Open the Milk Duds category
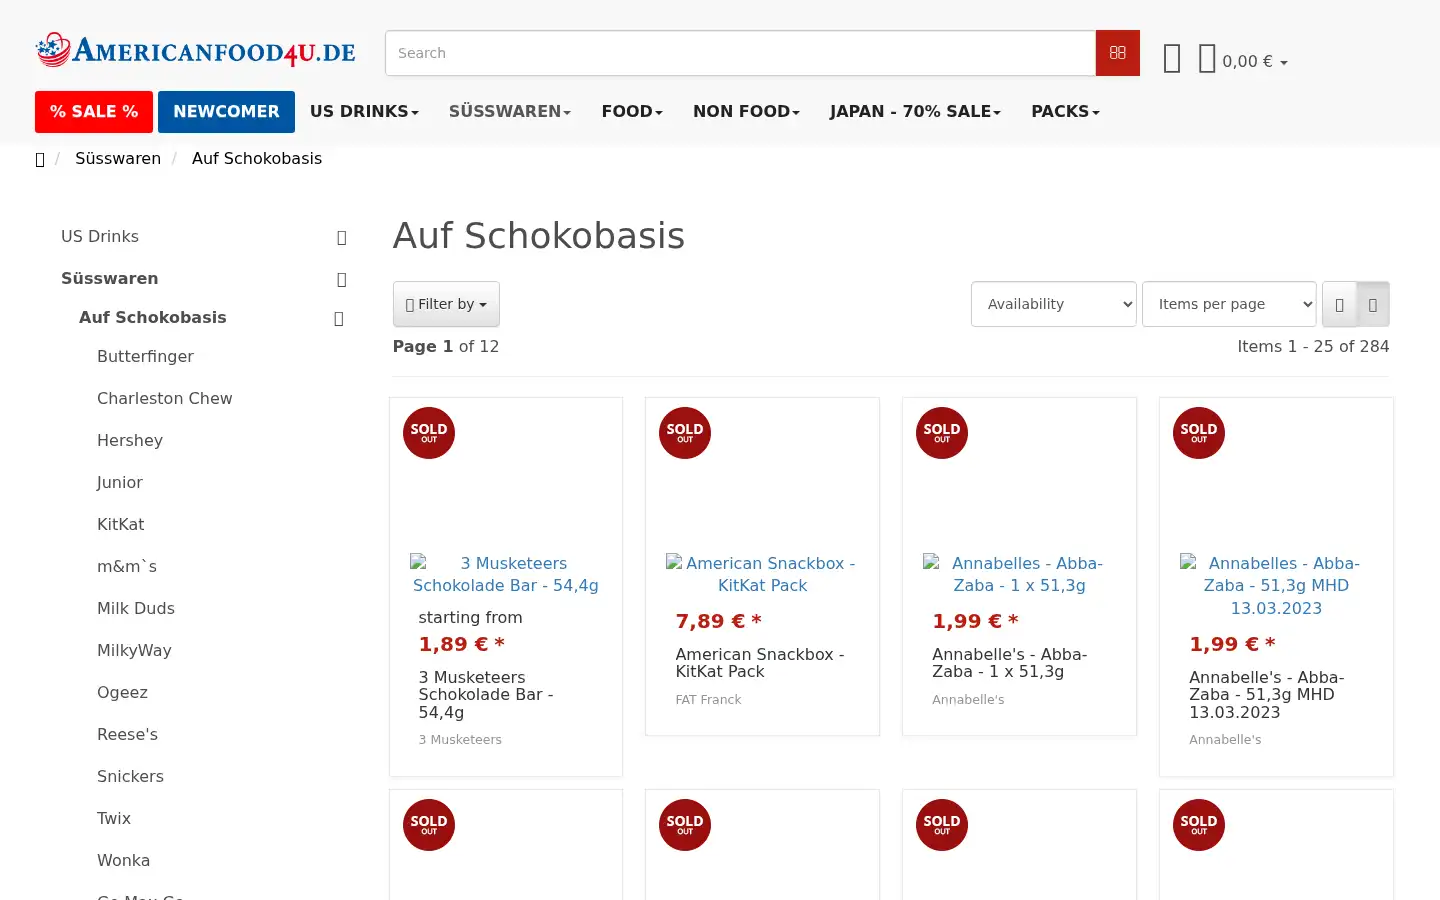 click(136, 609)
